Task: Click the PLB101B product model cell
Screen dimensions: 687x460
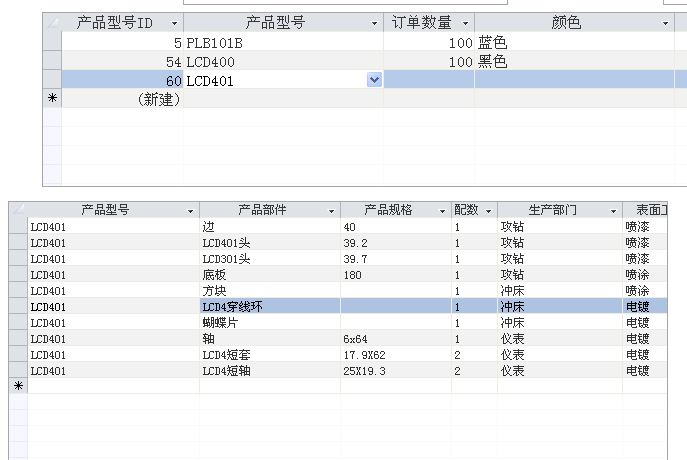Action: pos(283,43)
